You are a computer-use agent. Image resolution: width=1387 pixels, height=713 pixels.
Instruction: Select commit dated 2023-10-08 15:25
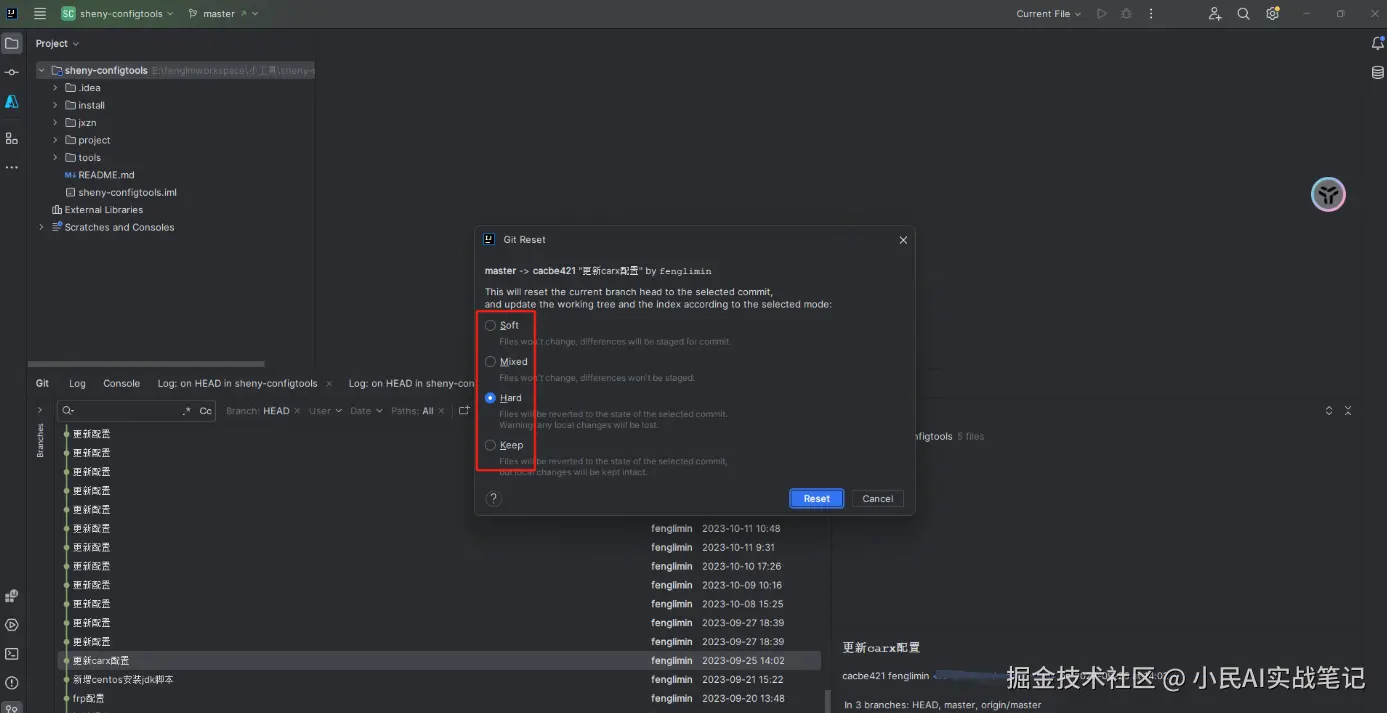(439, 604)
